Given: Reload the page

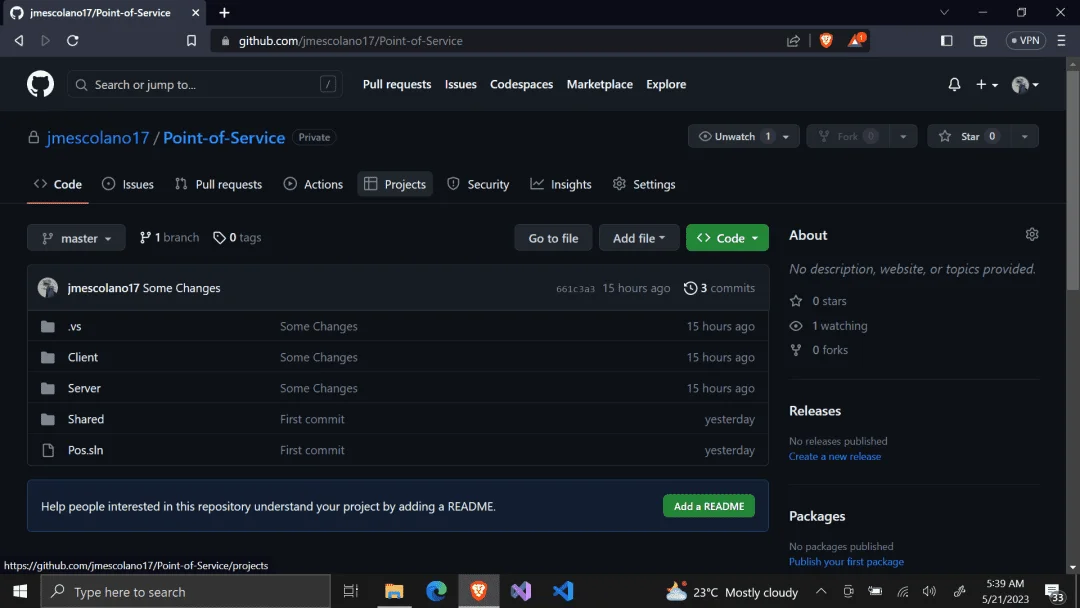Looking at the screenshot, I should [72, 41].
